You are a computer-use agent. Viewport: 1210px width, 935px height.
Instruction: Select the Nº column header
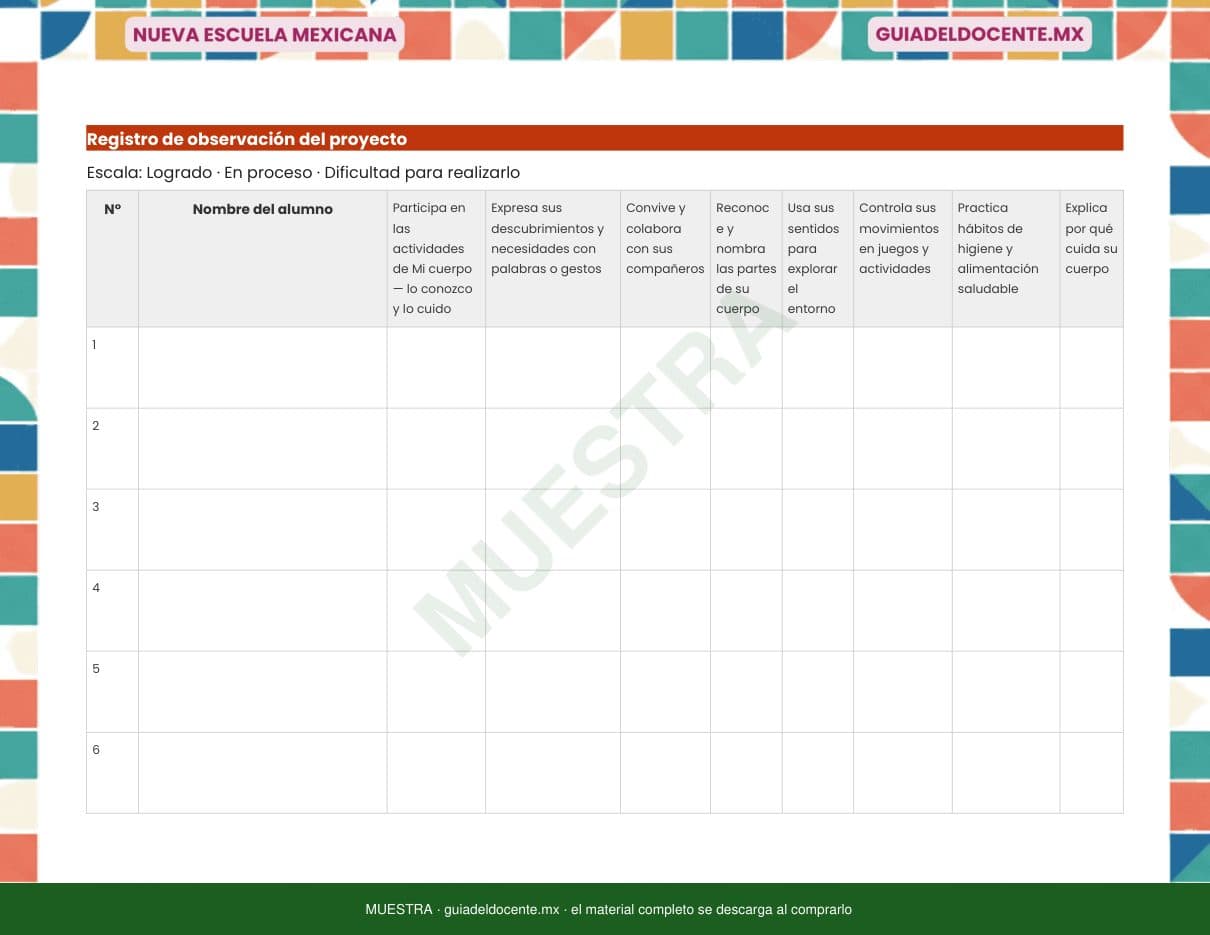tap(112, 258)
